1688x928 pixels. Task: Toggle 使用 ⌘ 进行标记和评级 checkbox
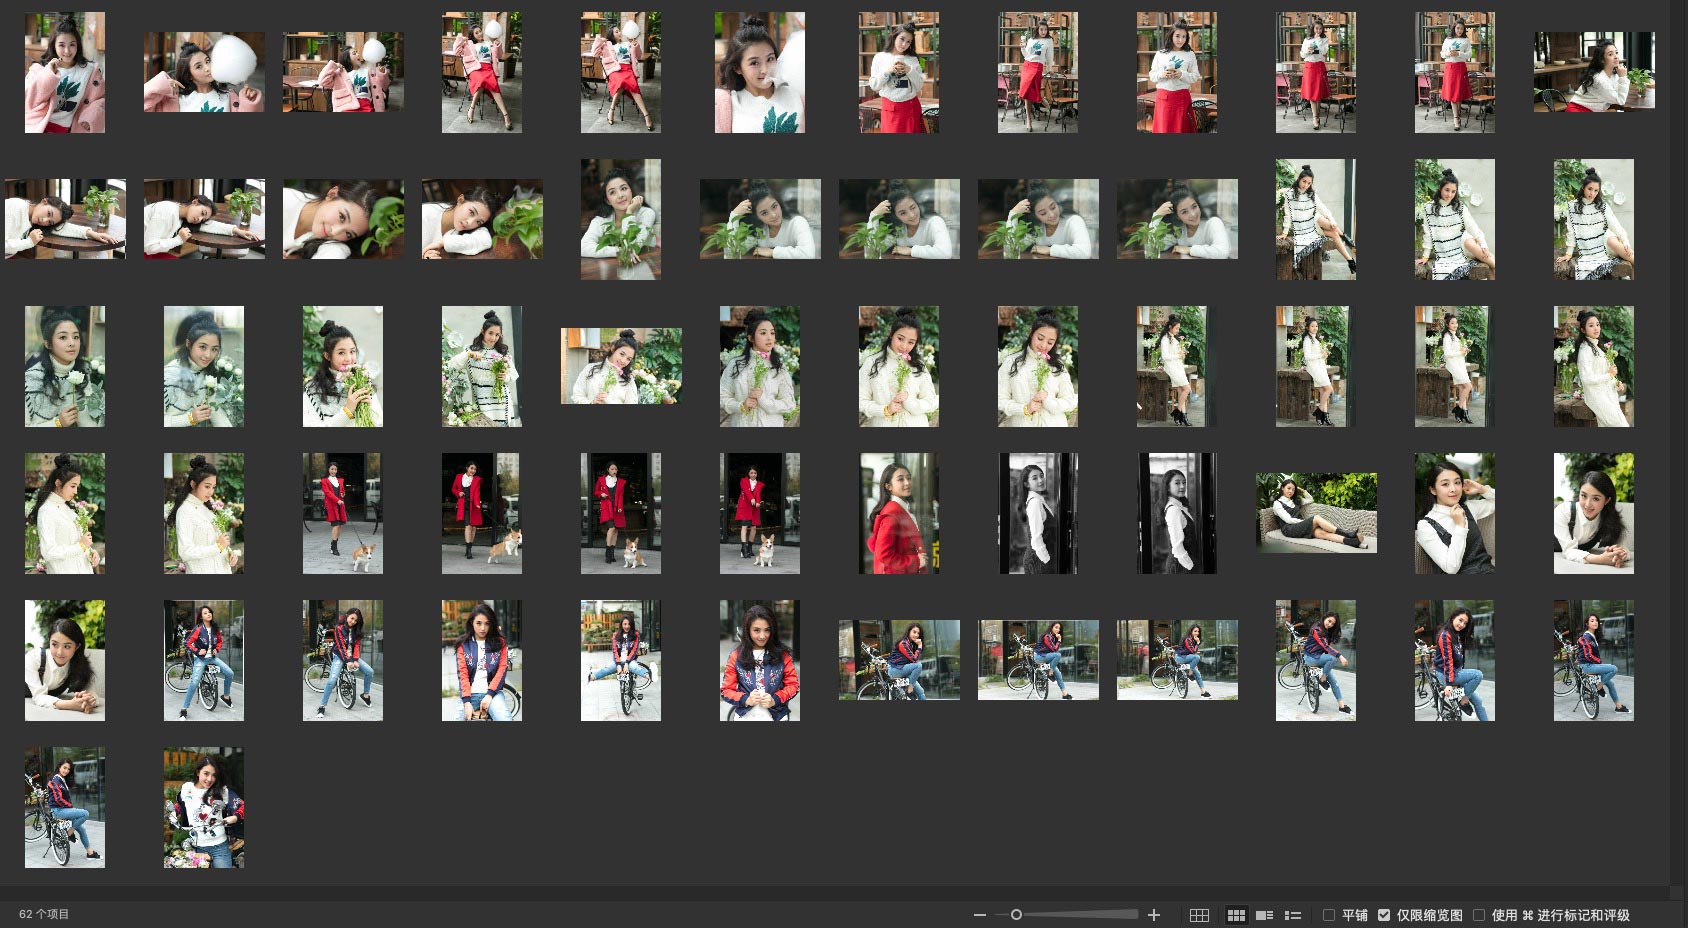coord(1479,915)
